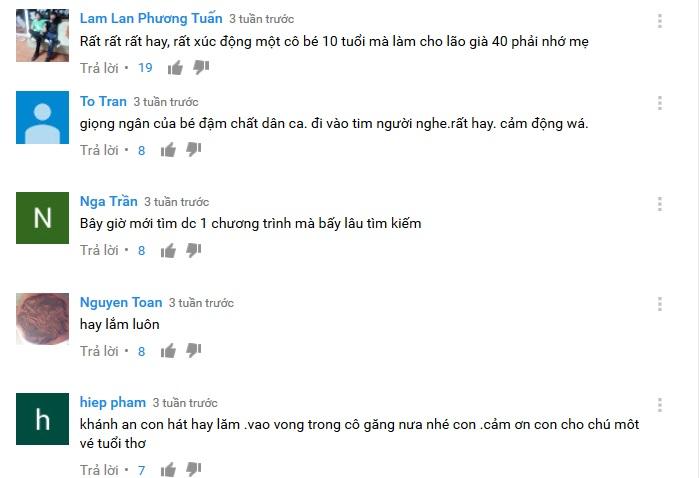Open options menu for Nguyen Toan comment
The image size is (699, 478).
click(x=660, y=304)
